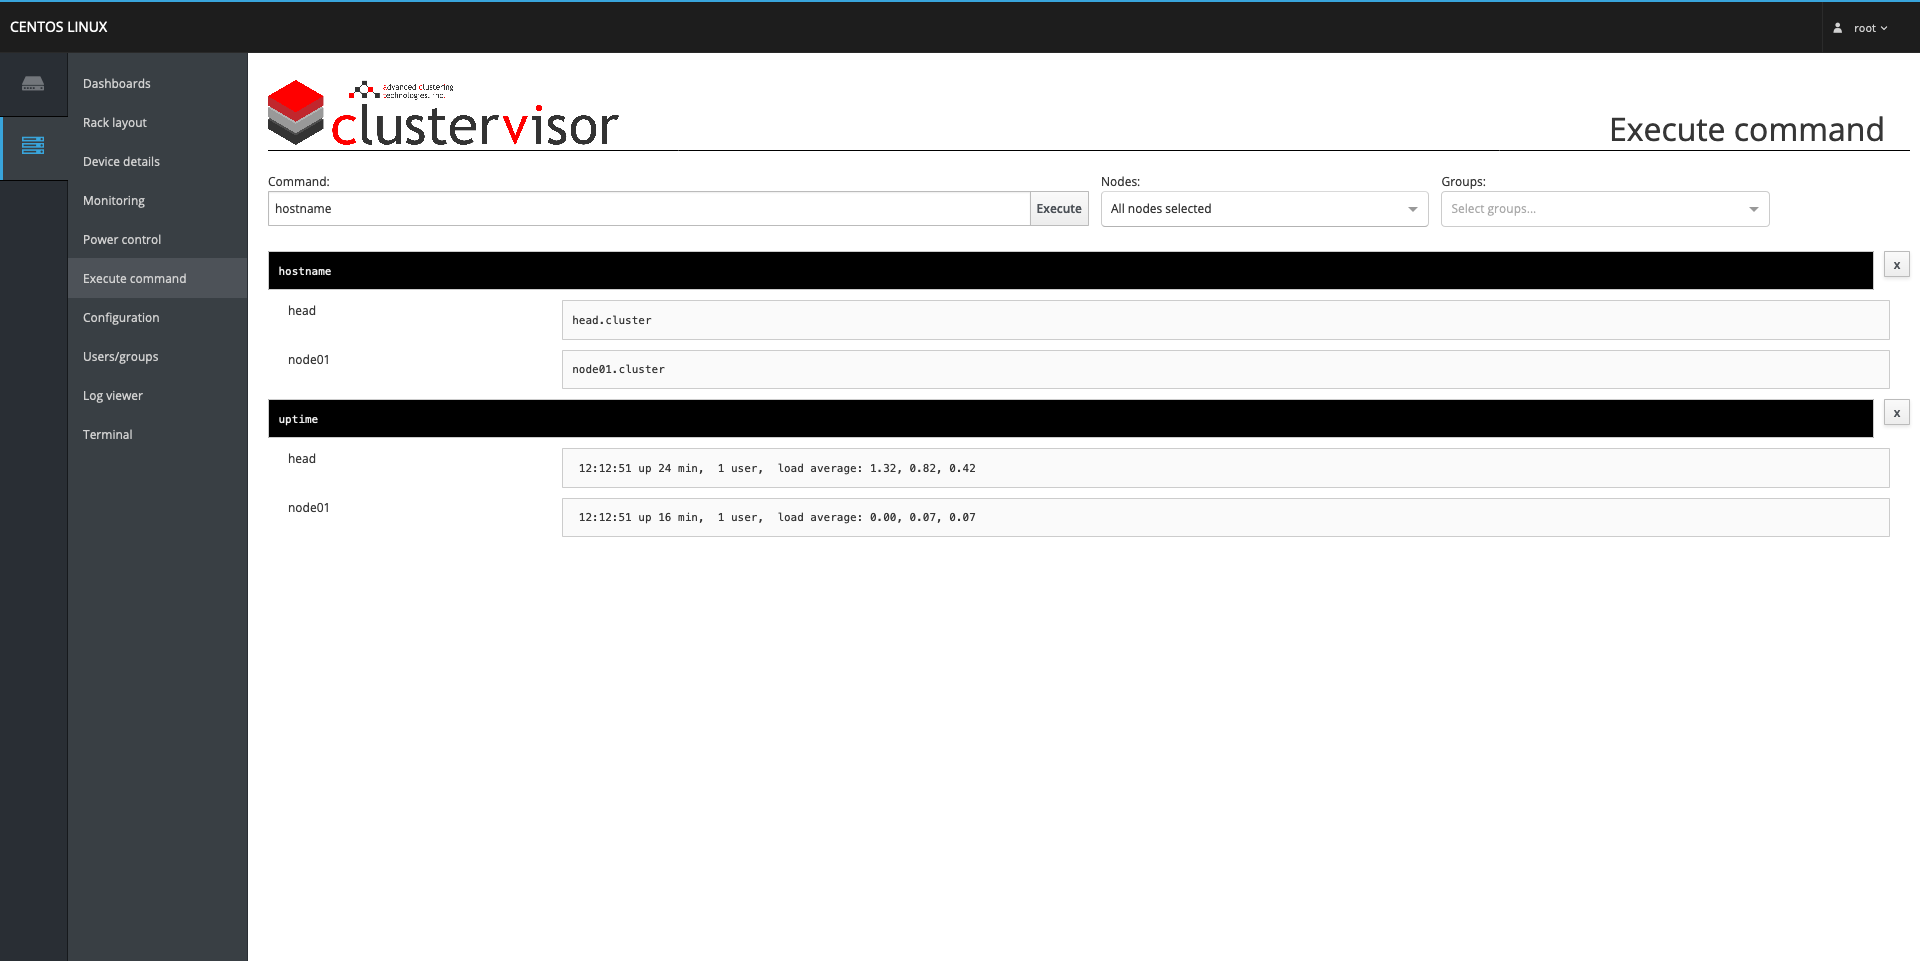Open the Log viewer
The width and height of the screenshot is (1920, 961).
[x=113, y=396]
